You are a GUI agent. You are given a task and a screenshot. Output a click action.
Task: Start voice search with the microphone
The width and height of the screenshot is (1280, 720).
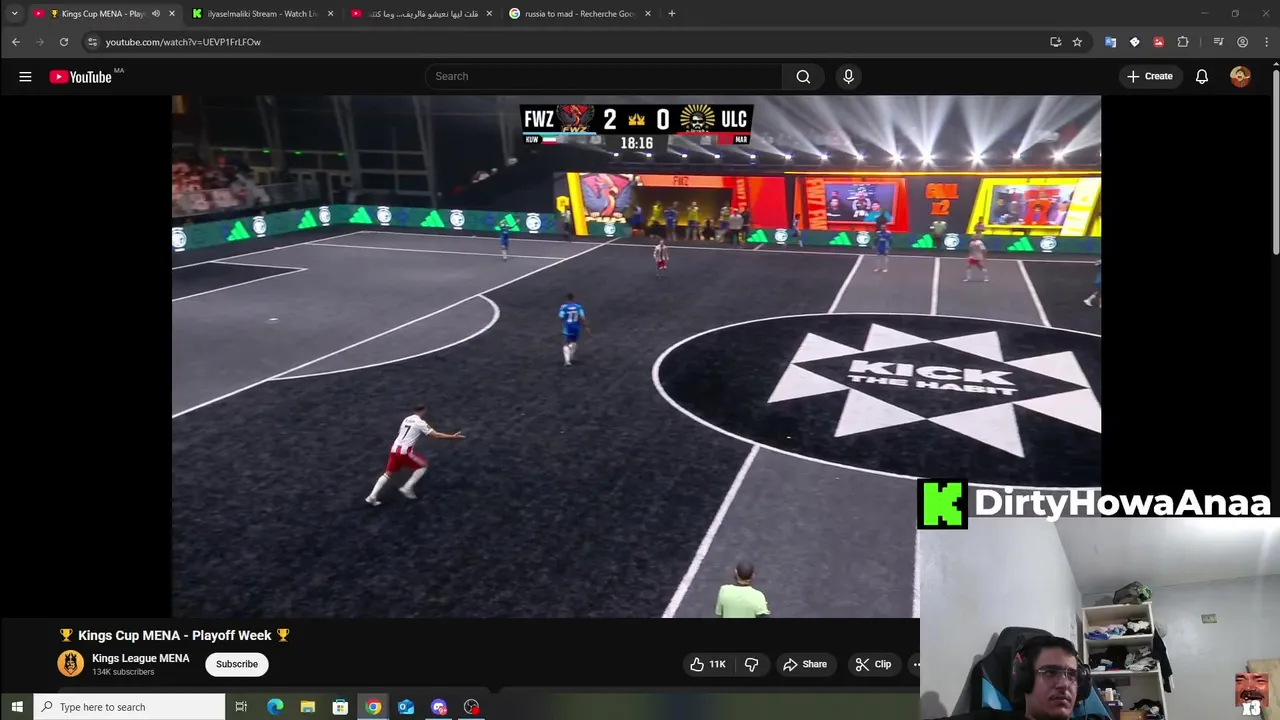pyautogui.click(x=848, y=76)
